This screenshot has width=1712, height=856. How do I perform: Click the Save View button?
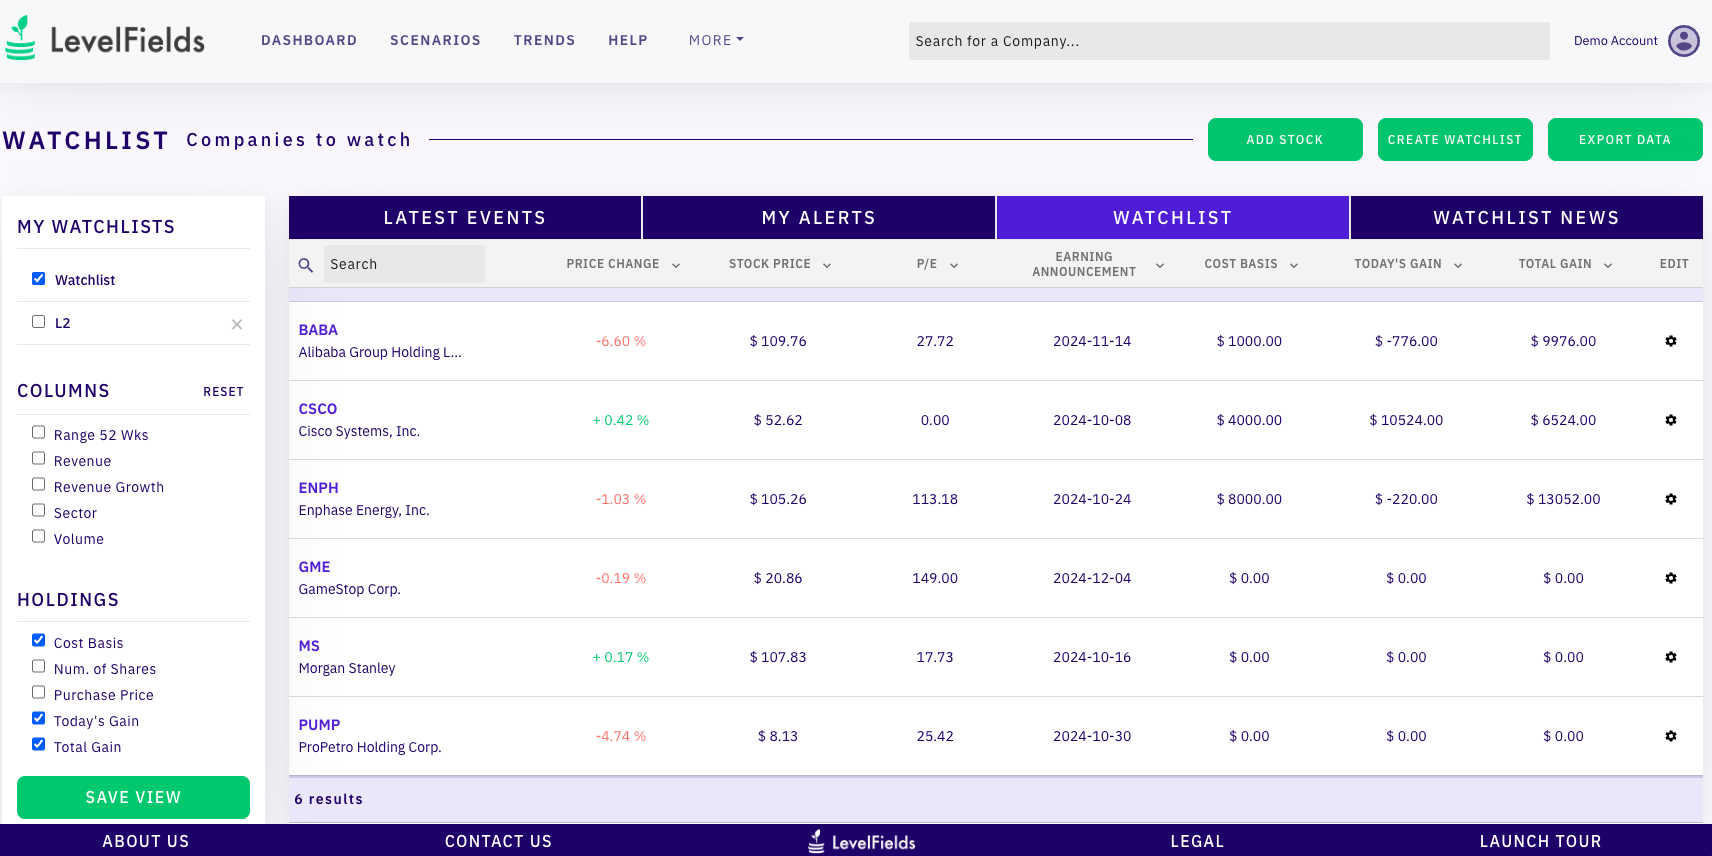click(x=133, y=797)
